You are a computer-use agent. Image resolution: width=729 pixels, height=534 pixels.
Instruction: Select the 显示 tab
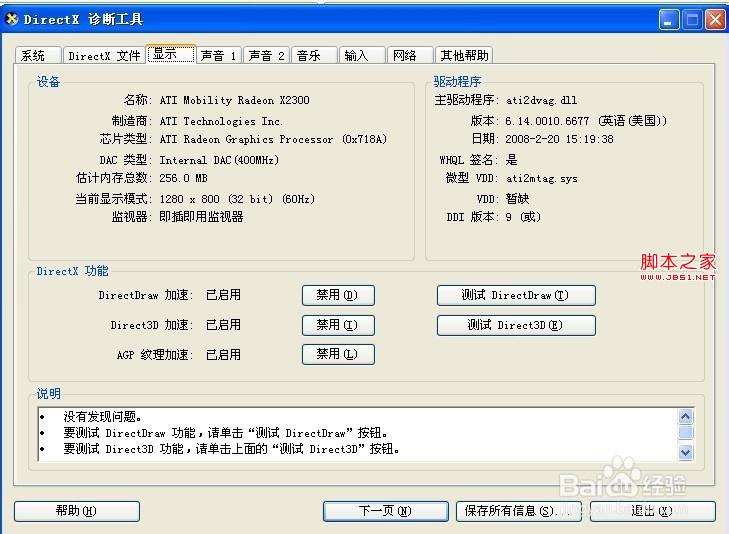[x=171, y=54]
